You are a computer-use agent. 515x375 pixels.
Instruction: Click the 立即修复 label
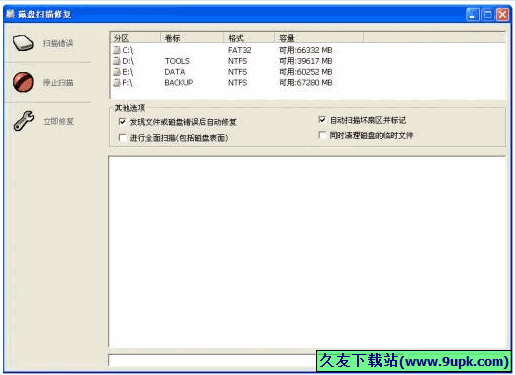click(x=58, y=121)
